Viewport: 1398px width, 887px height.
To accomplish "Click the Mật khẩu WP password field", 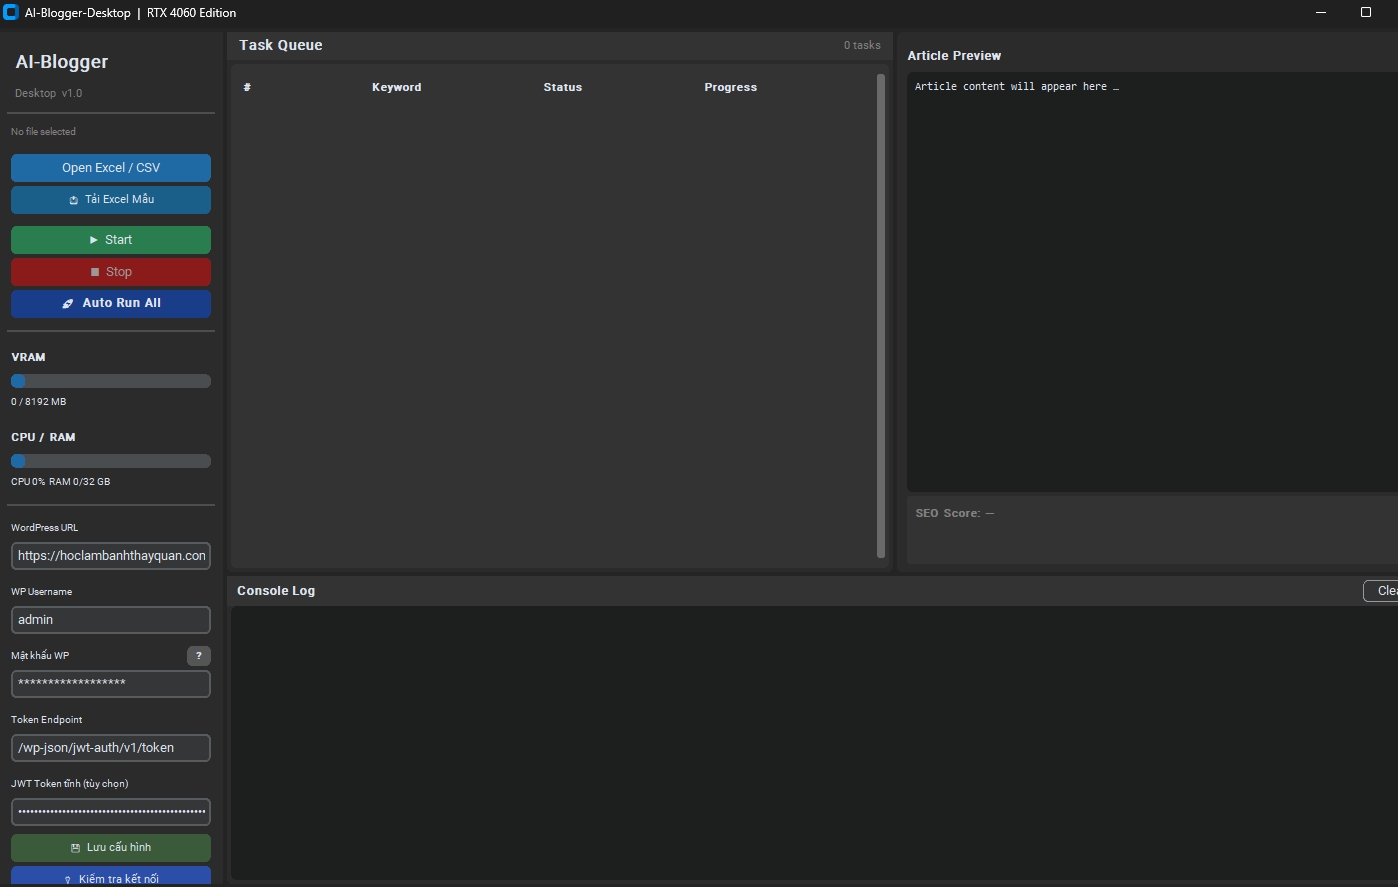I will coord(111,684).
